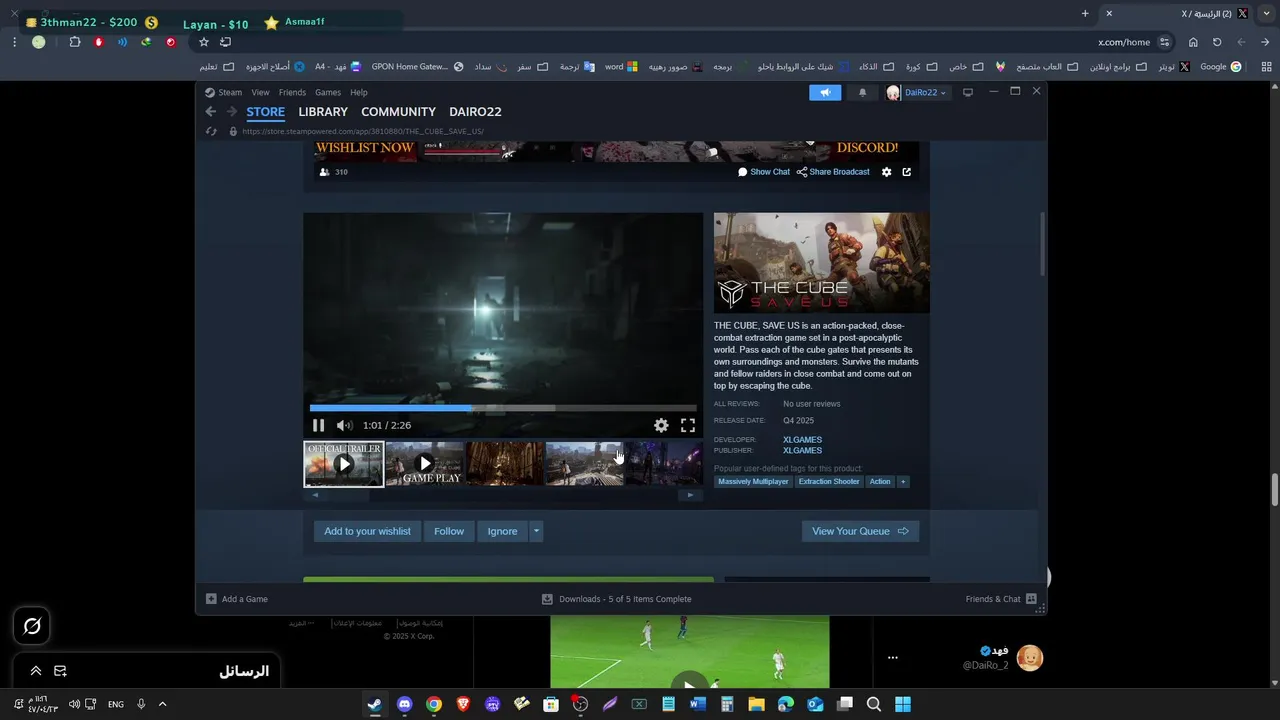Select the Official Trailer thumbnail
This screenshot has width=1280, height=720.
[344, 464]
